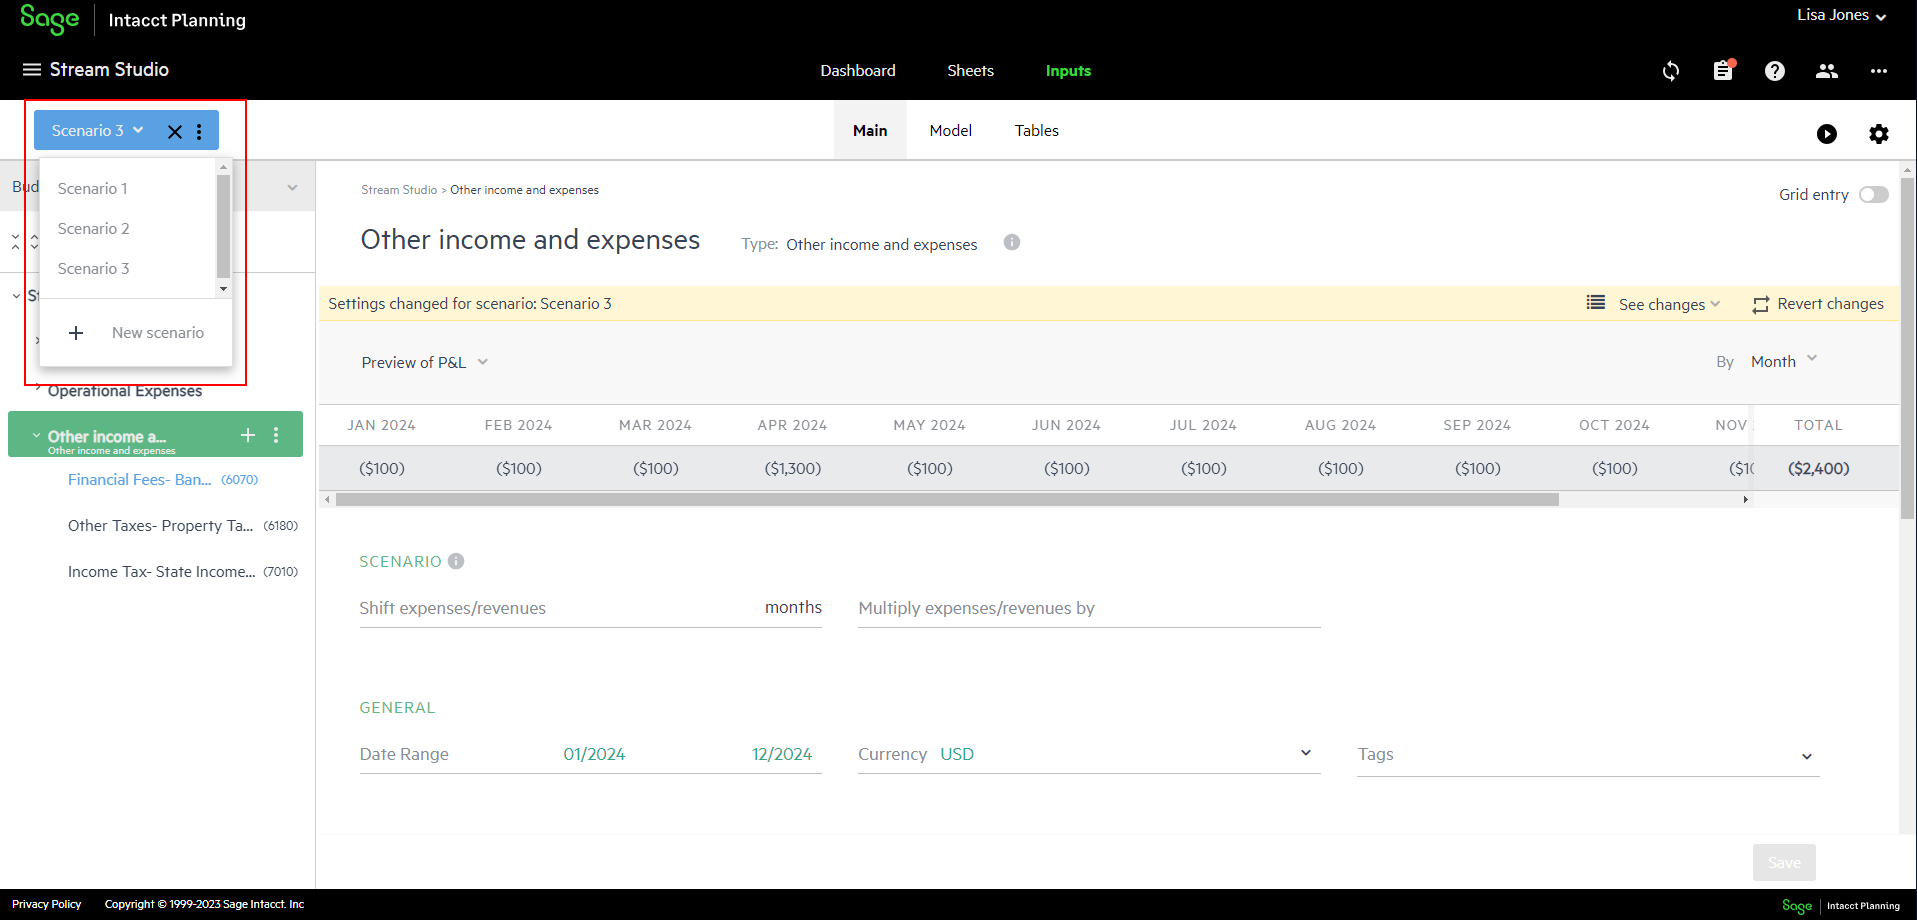This screenshot has width=1917, height=920.
Task: Open the hamburger menu beside Stream Studio
Action: 32,70
